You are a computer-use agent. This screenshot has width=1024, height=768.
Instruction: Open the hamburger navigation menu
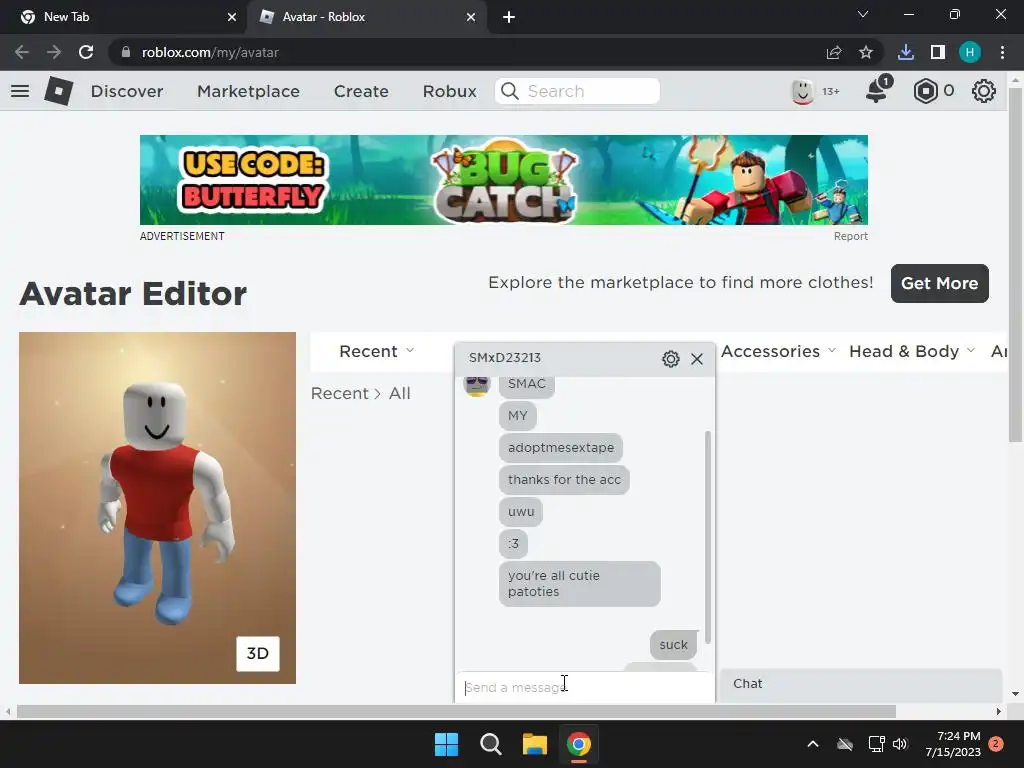(20, 91)
